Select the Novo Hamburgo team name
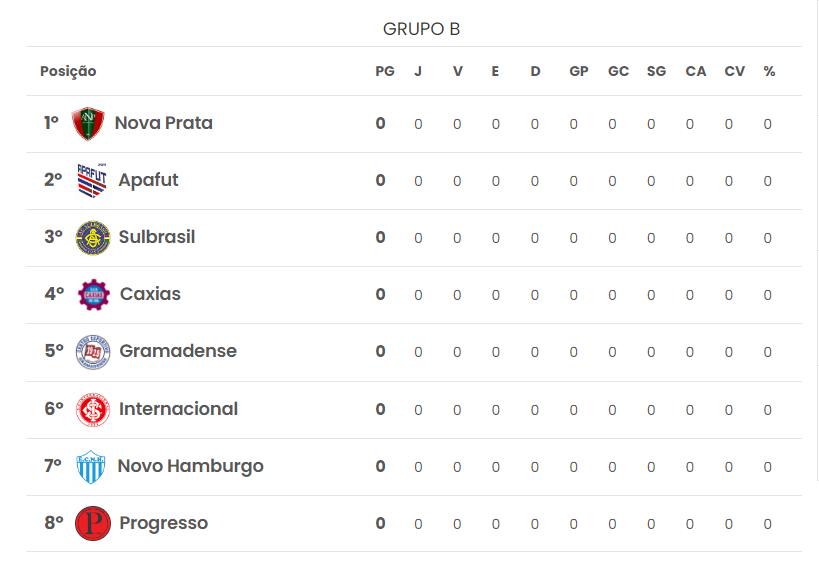This screenshot has height=579, width=819. pyautogui.click(x=191, y=466)
